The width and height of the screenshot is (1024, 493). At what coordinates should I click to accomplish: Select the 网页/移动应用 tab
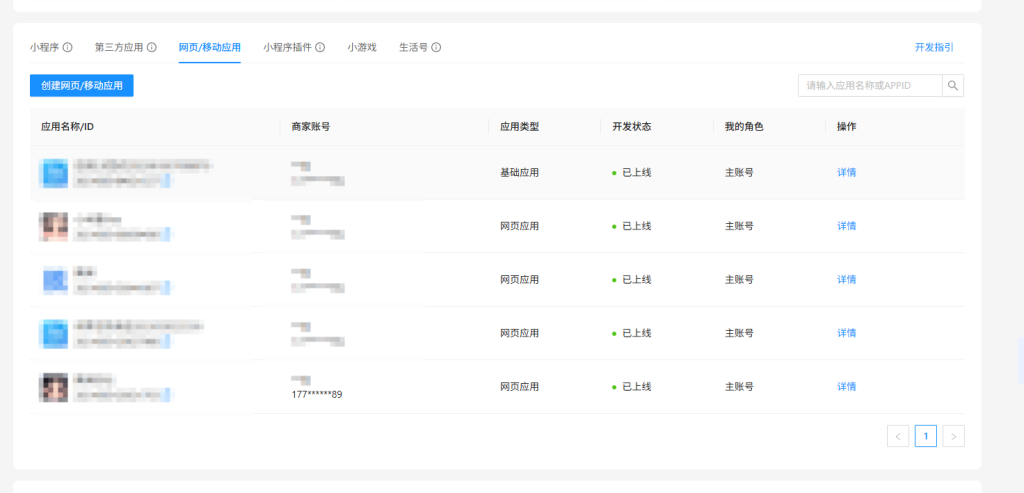(x=209, y=47)
